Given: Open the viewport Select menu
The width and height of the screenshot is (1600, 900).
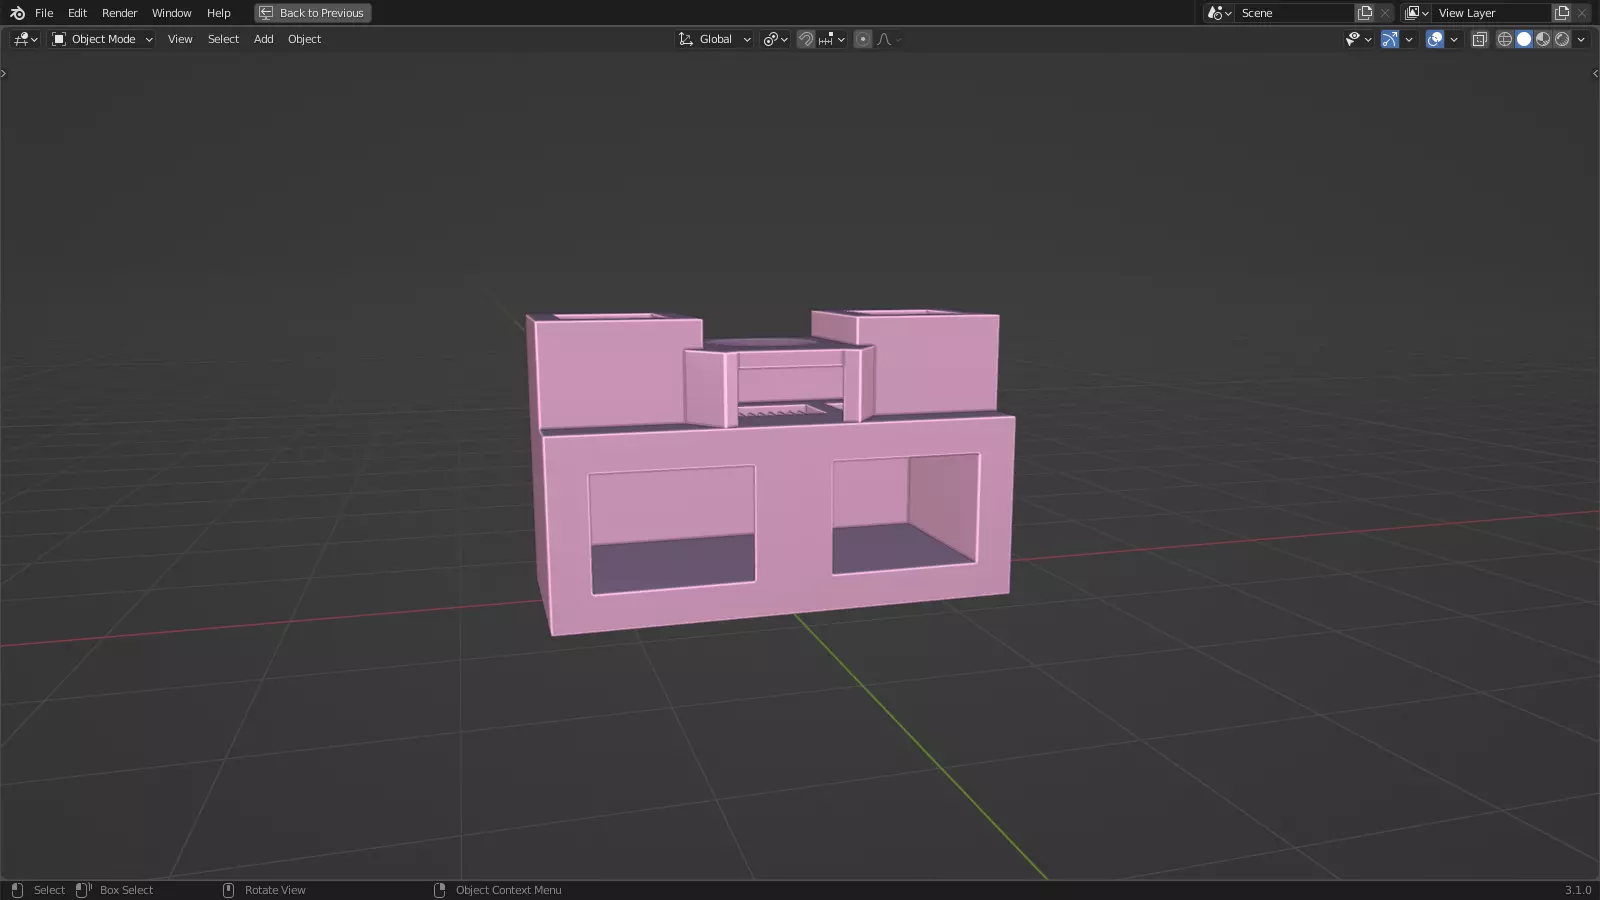Looking at the screenshot, I should point(223,39).
